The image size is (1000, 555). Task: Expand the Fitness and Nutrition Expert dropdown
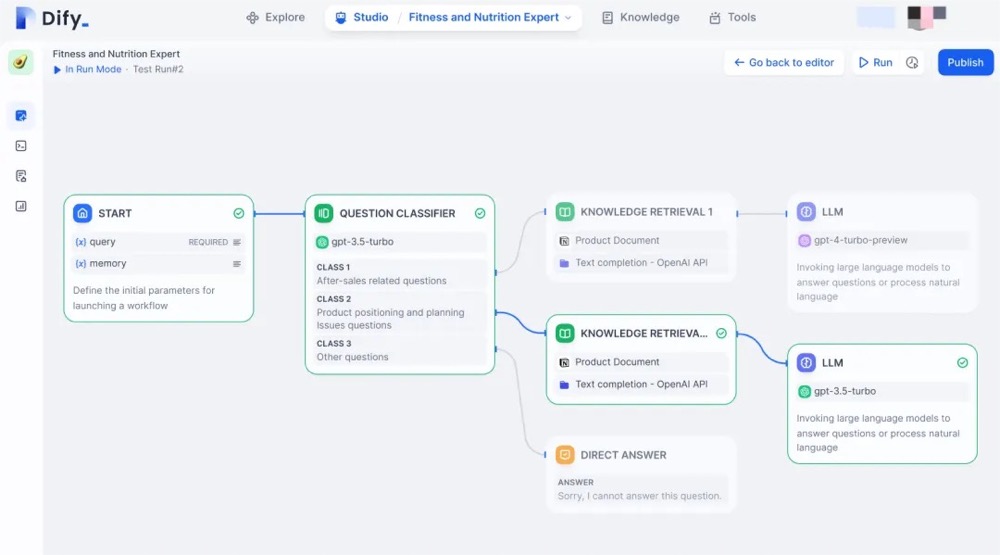click(x=568, y=18)
